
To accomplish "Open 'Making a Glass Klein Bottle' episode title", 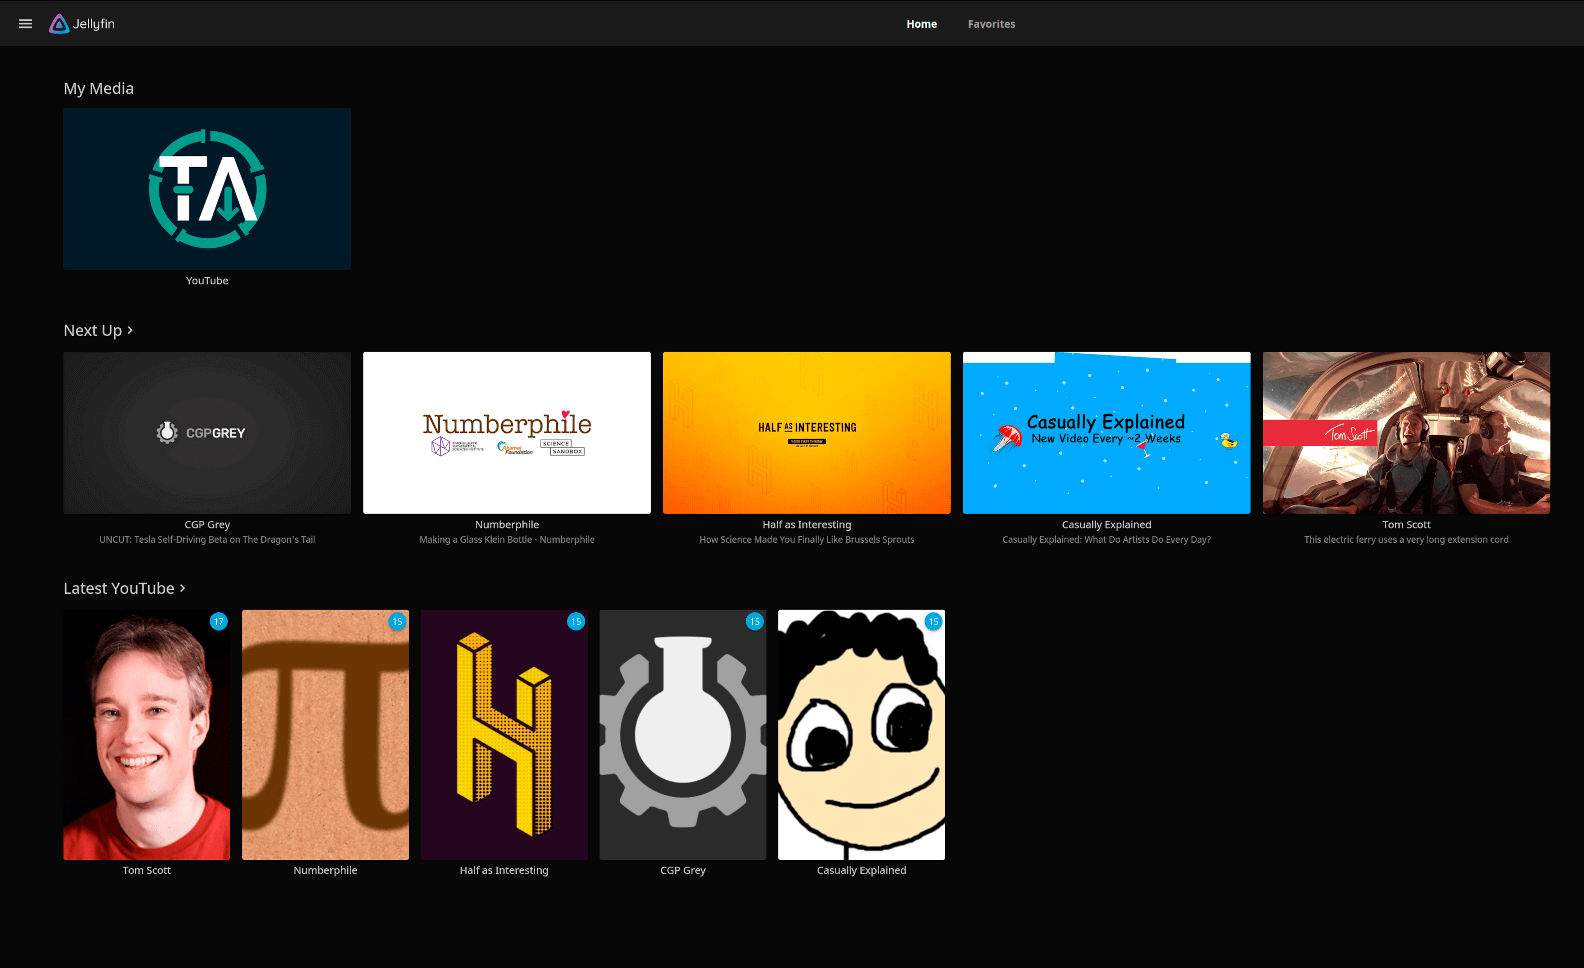I will (507, 540).
